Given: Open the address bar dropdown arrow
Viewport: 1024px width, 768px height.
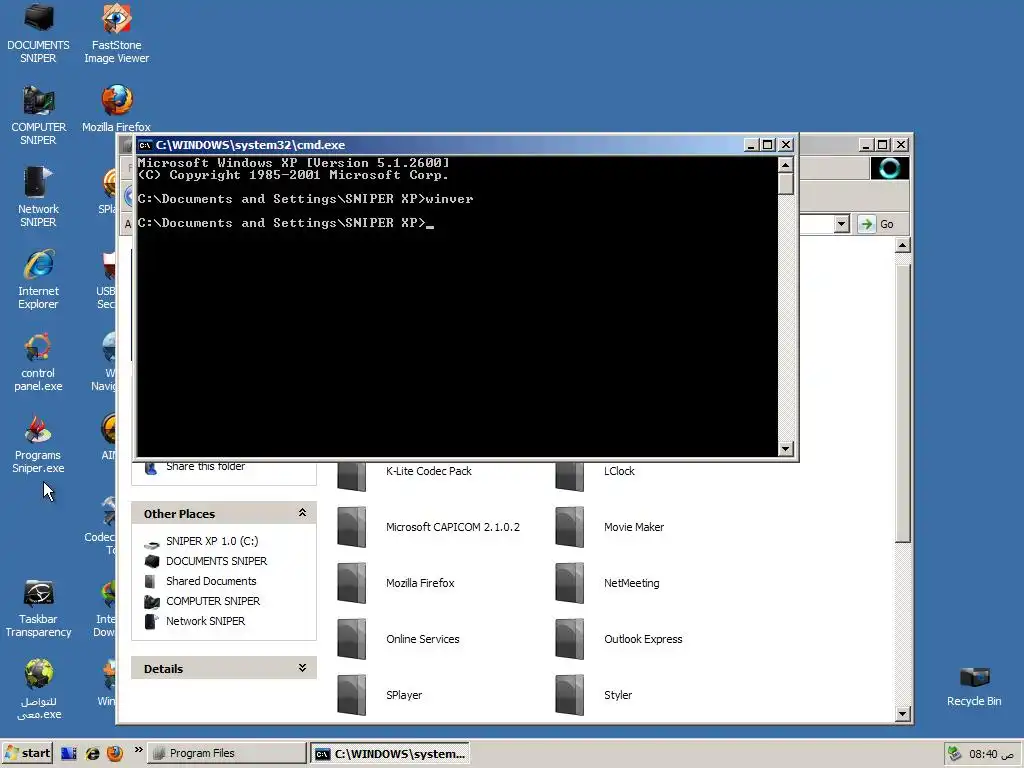Looking at the screenshot, I should [x=842, y=224].
